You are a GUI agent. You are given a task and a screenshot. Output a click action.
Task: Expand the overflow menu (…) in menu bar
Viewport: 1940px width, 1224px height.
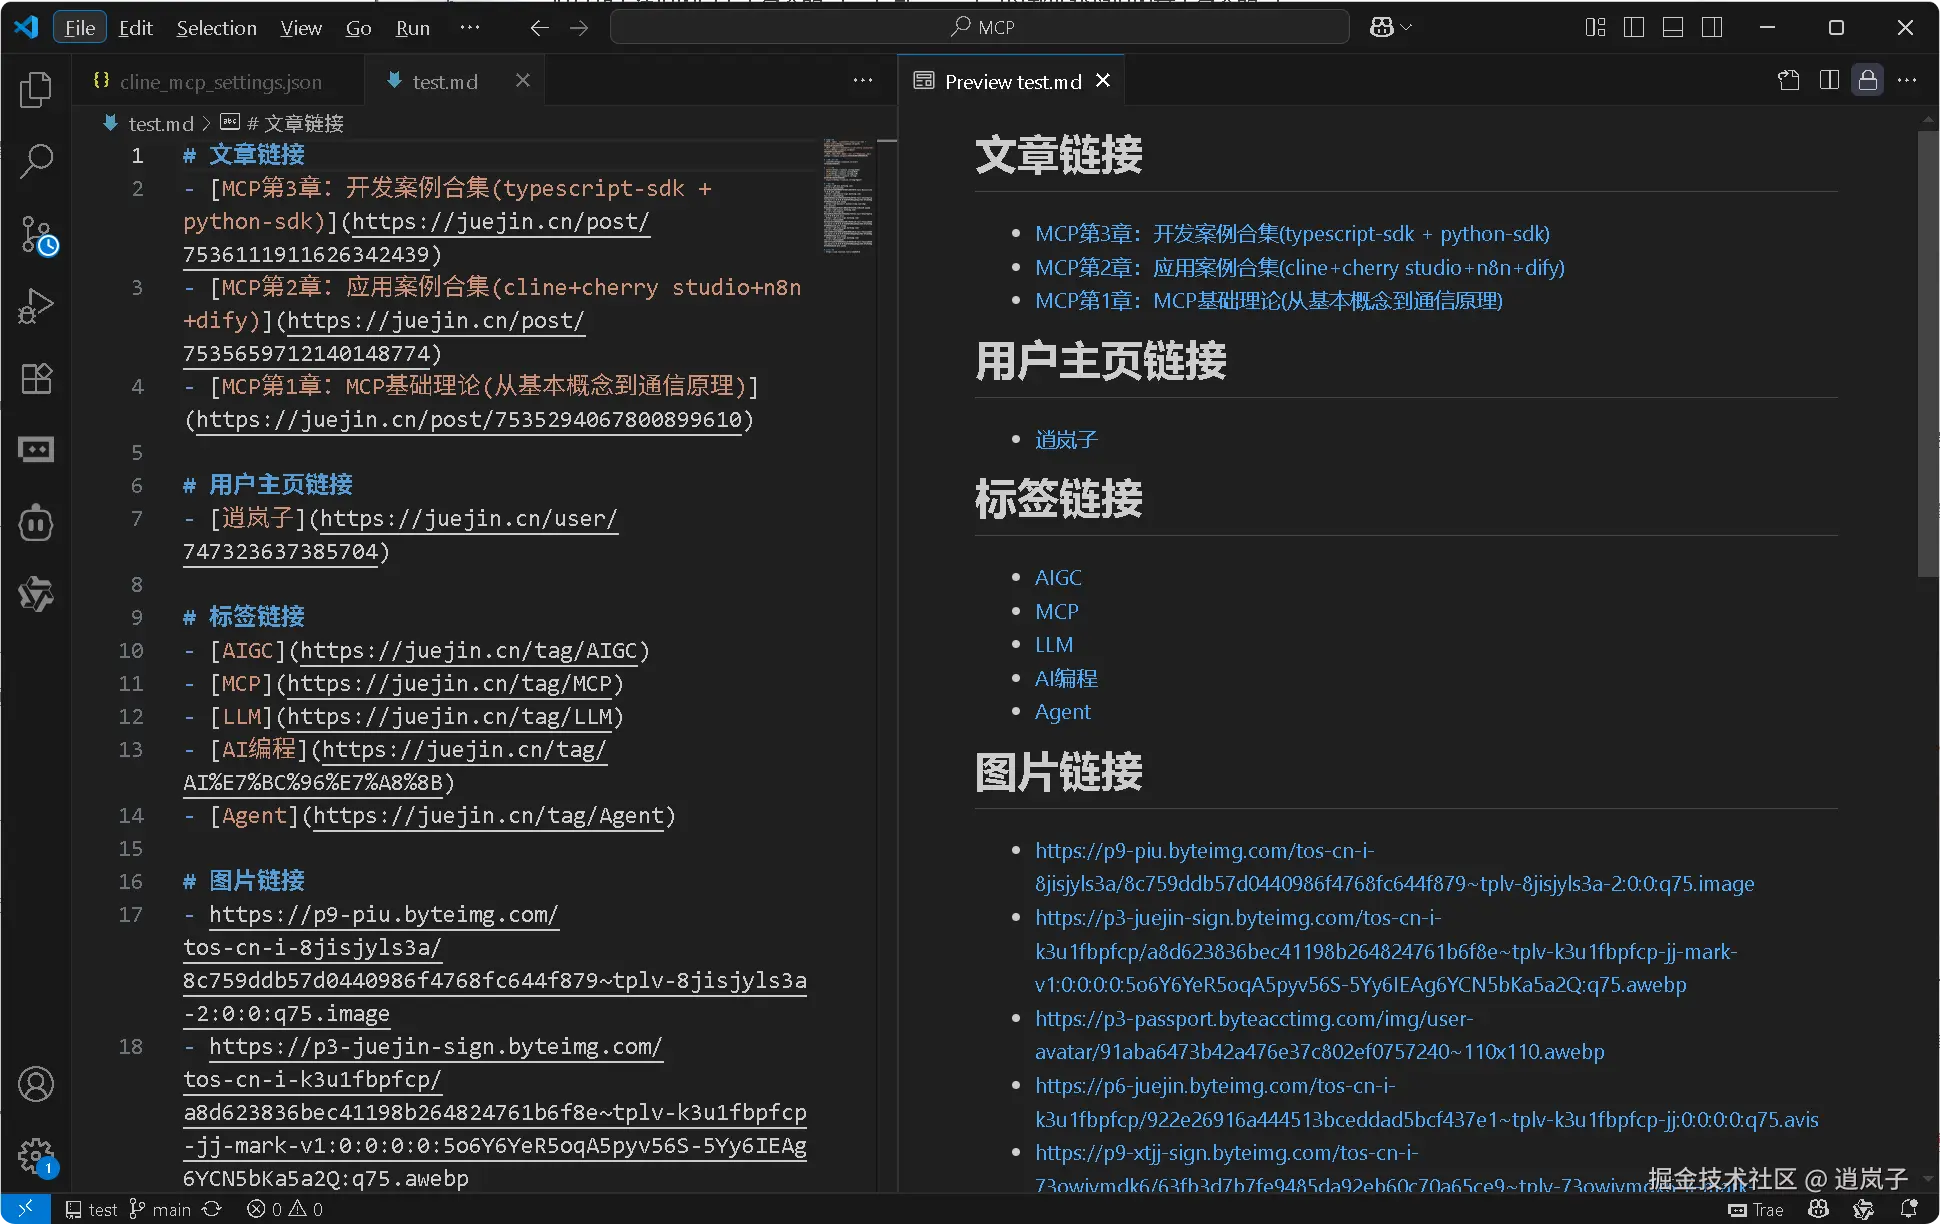tap(469, 27)
